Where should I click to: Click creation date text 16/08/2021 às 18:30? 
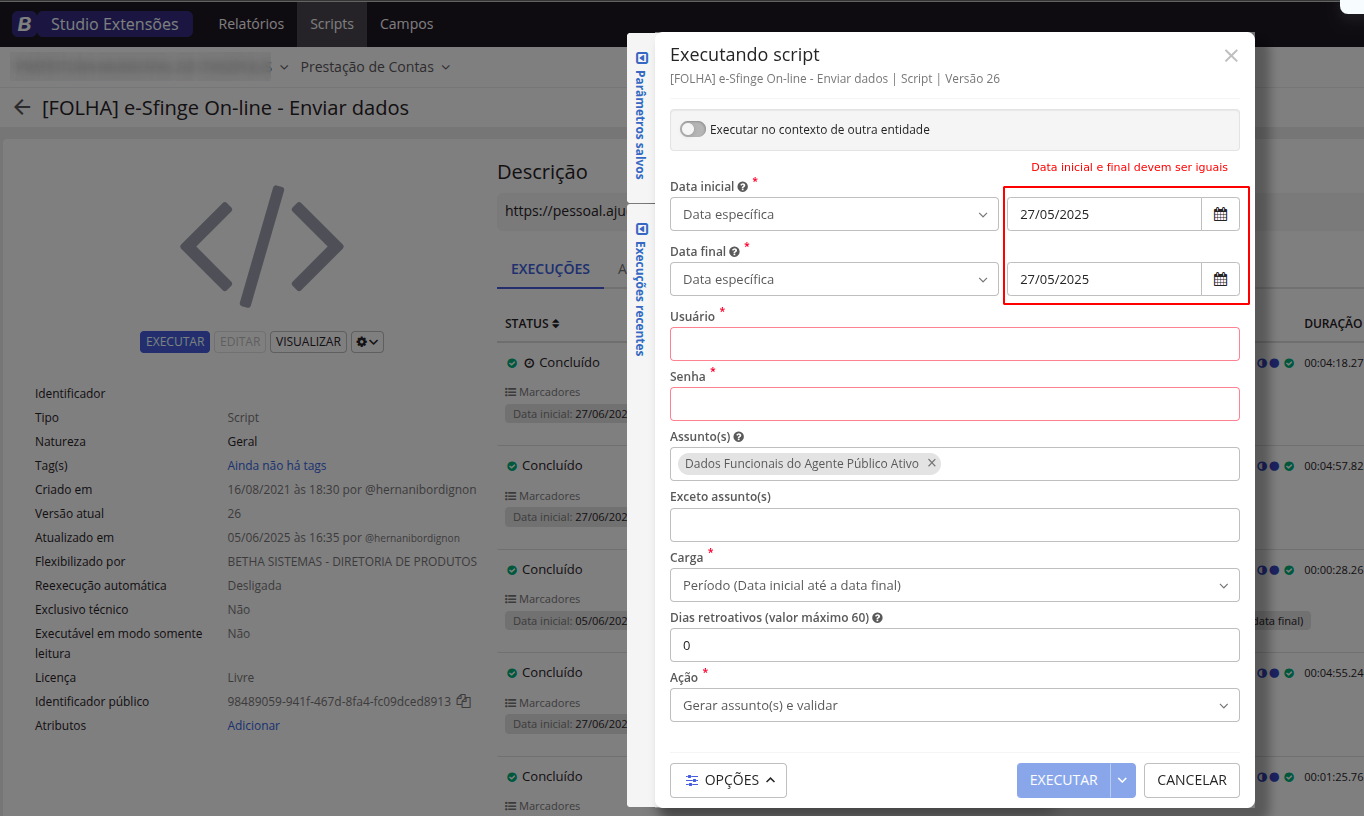pos(283,489)
